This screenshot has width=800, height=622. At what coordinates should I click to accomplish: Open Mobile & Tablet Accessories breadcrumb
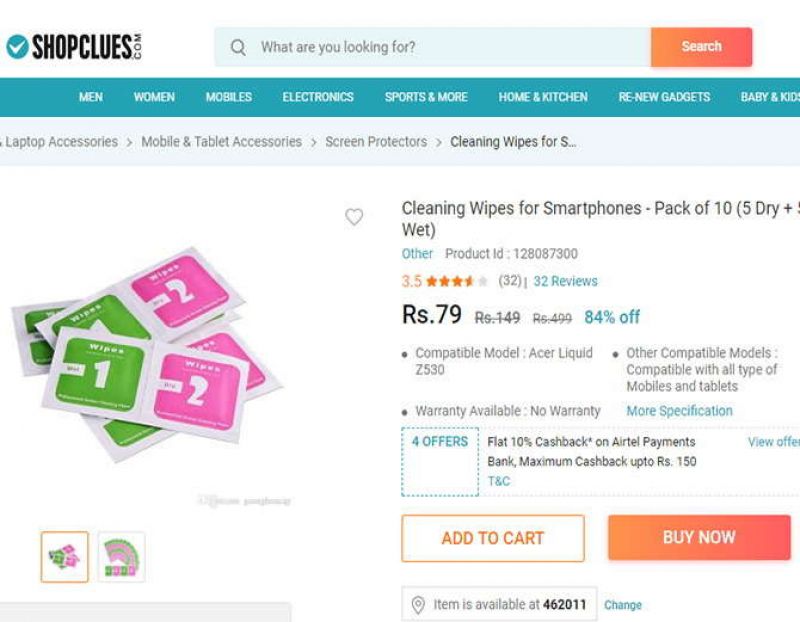click(x=221, y=142)
